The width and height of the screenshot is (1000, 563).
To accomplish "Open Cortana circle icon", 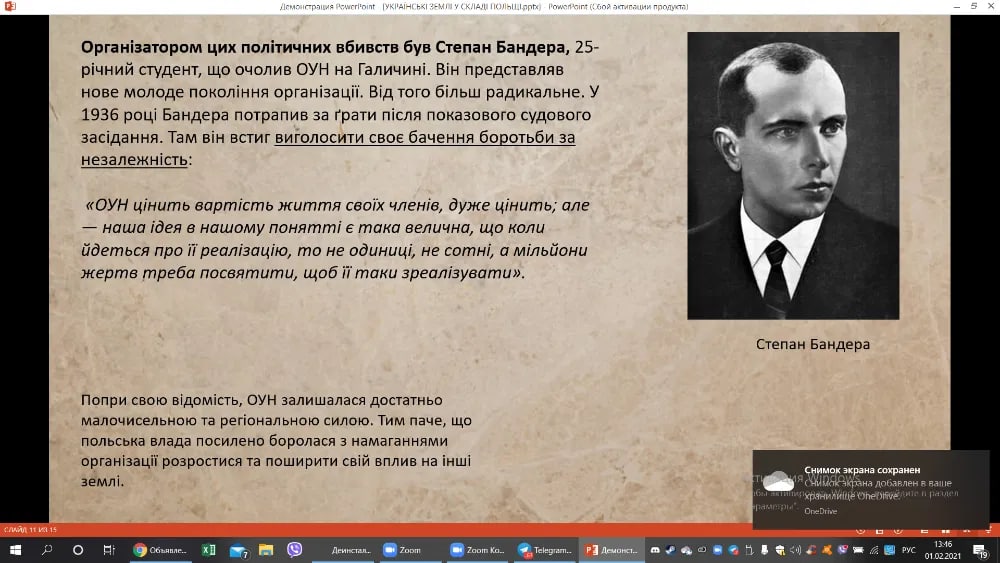I will 78,550.
